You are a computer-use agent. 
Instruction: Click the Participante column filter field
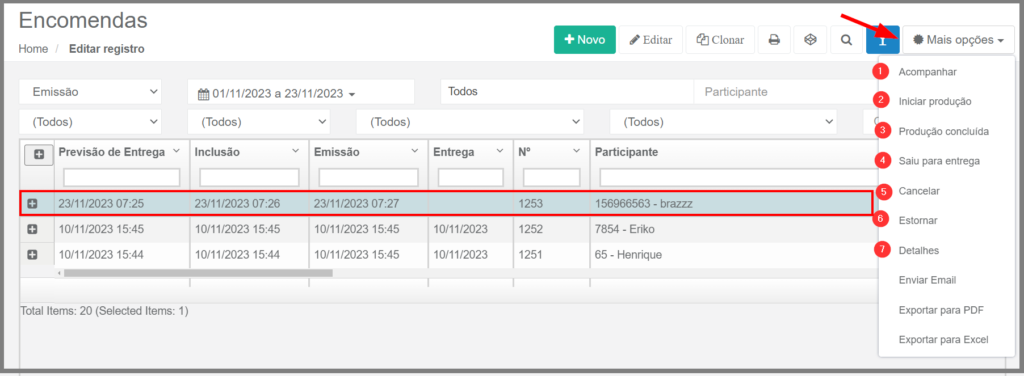tap(738, 177)
